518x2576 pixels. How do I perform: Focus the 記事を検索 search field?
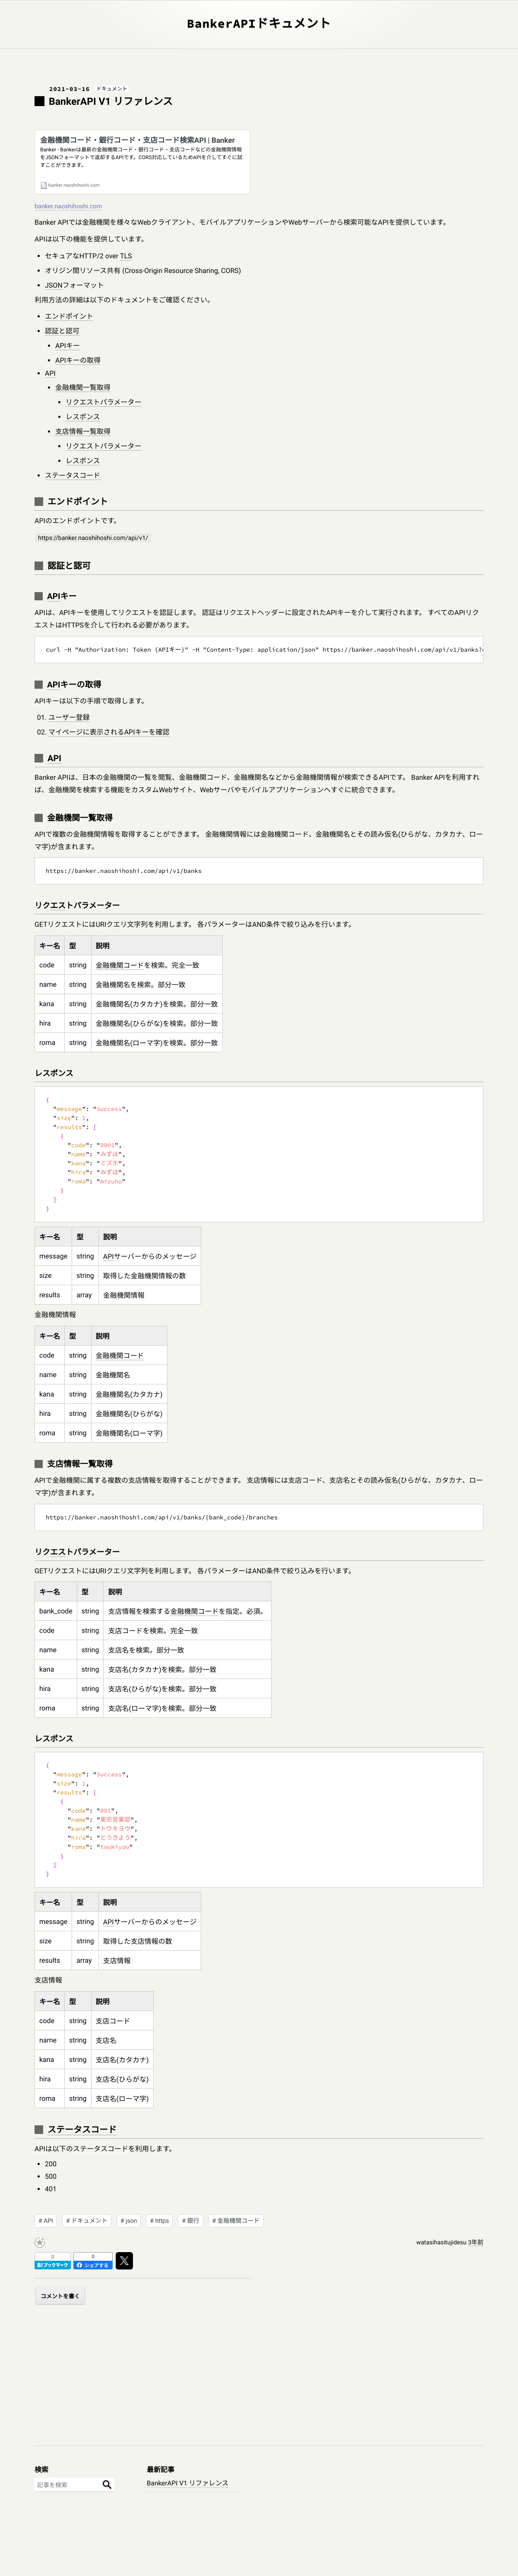coord(67,2484)
